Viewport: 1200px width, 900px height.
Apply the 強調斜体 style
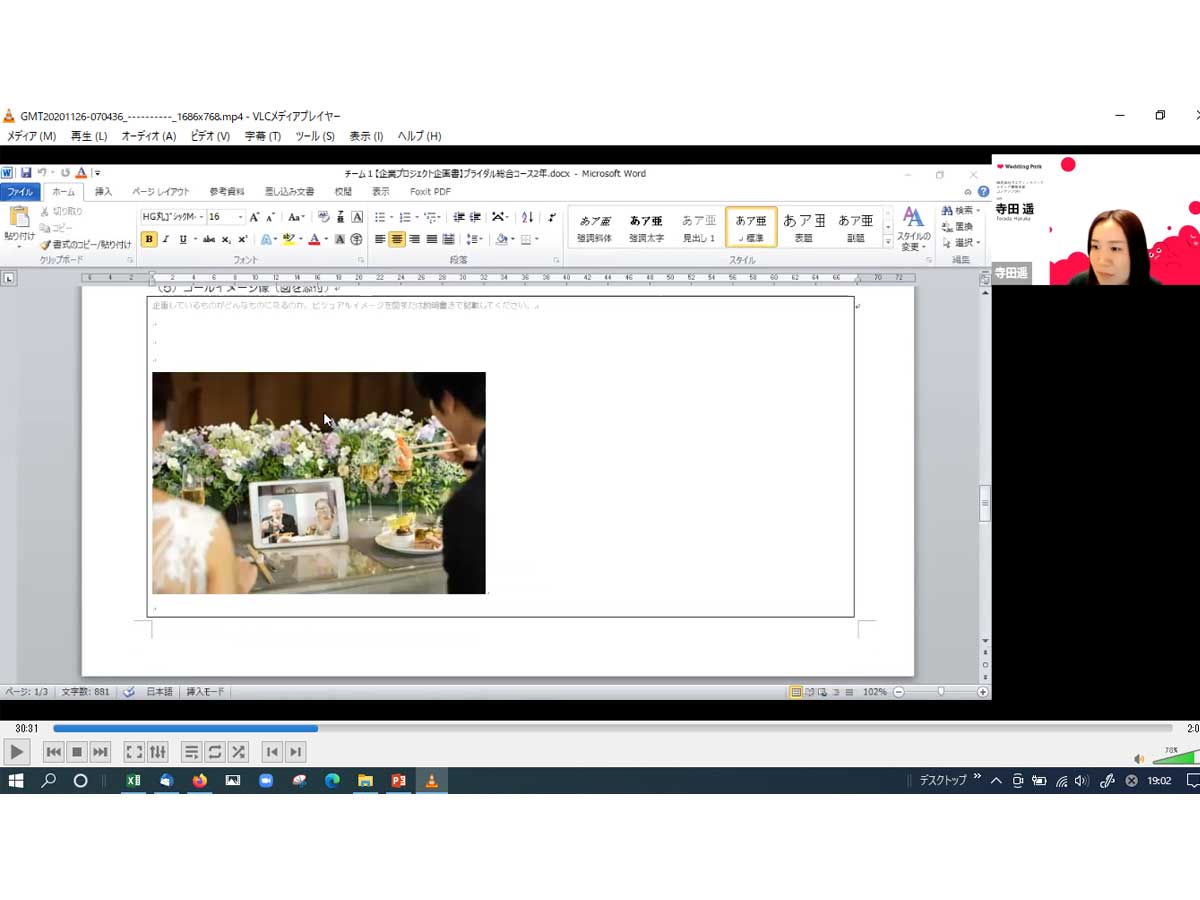(594, 227)
